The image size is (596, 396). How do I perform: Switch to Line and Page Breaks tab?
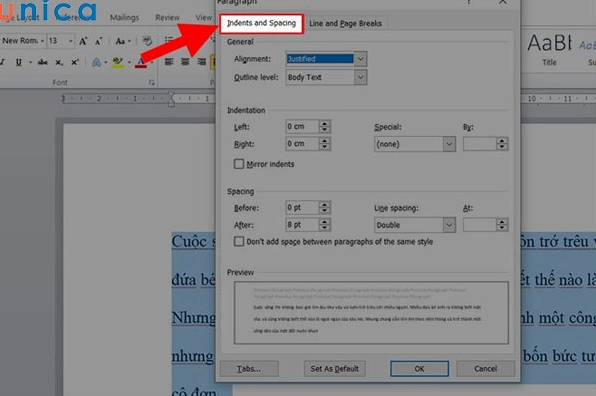(x=345, y=24)
